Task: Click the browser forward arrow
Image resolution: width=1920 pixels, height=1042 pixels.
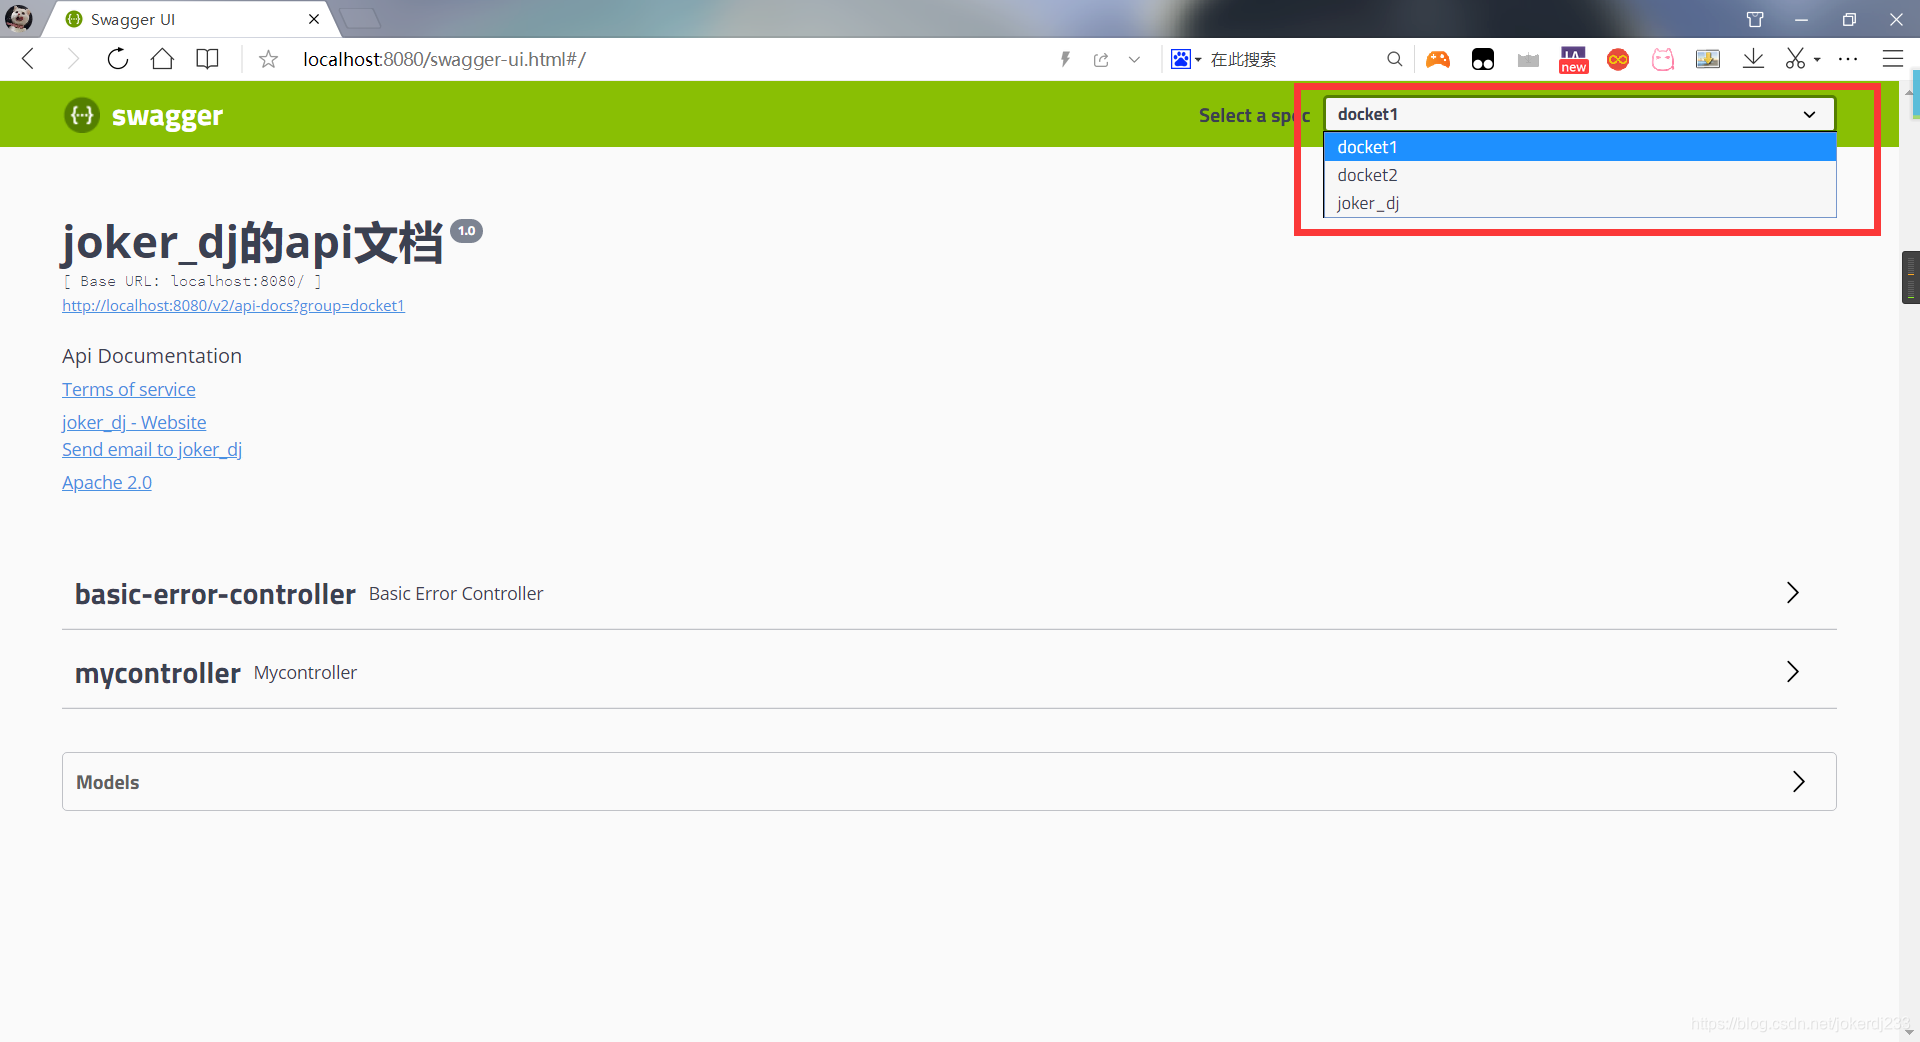Action: point(73,59)
